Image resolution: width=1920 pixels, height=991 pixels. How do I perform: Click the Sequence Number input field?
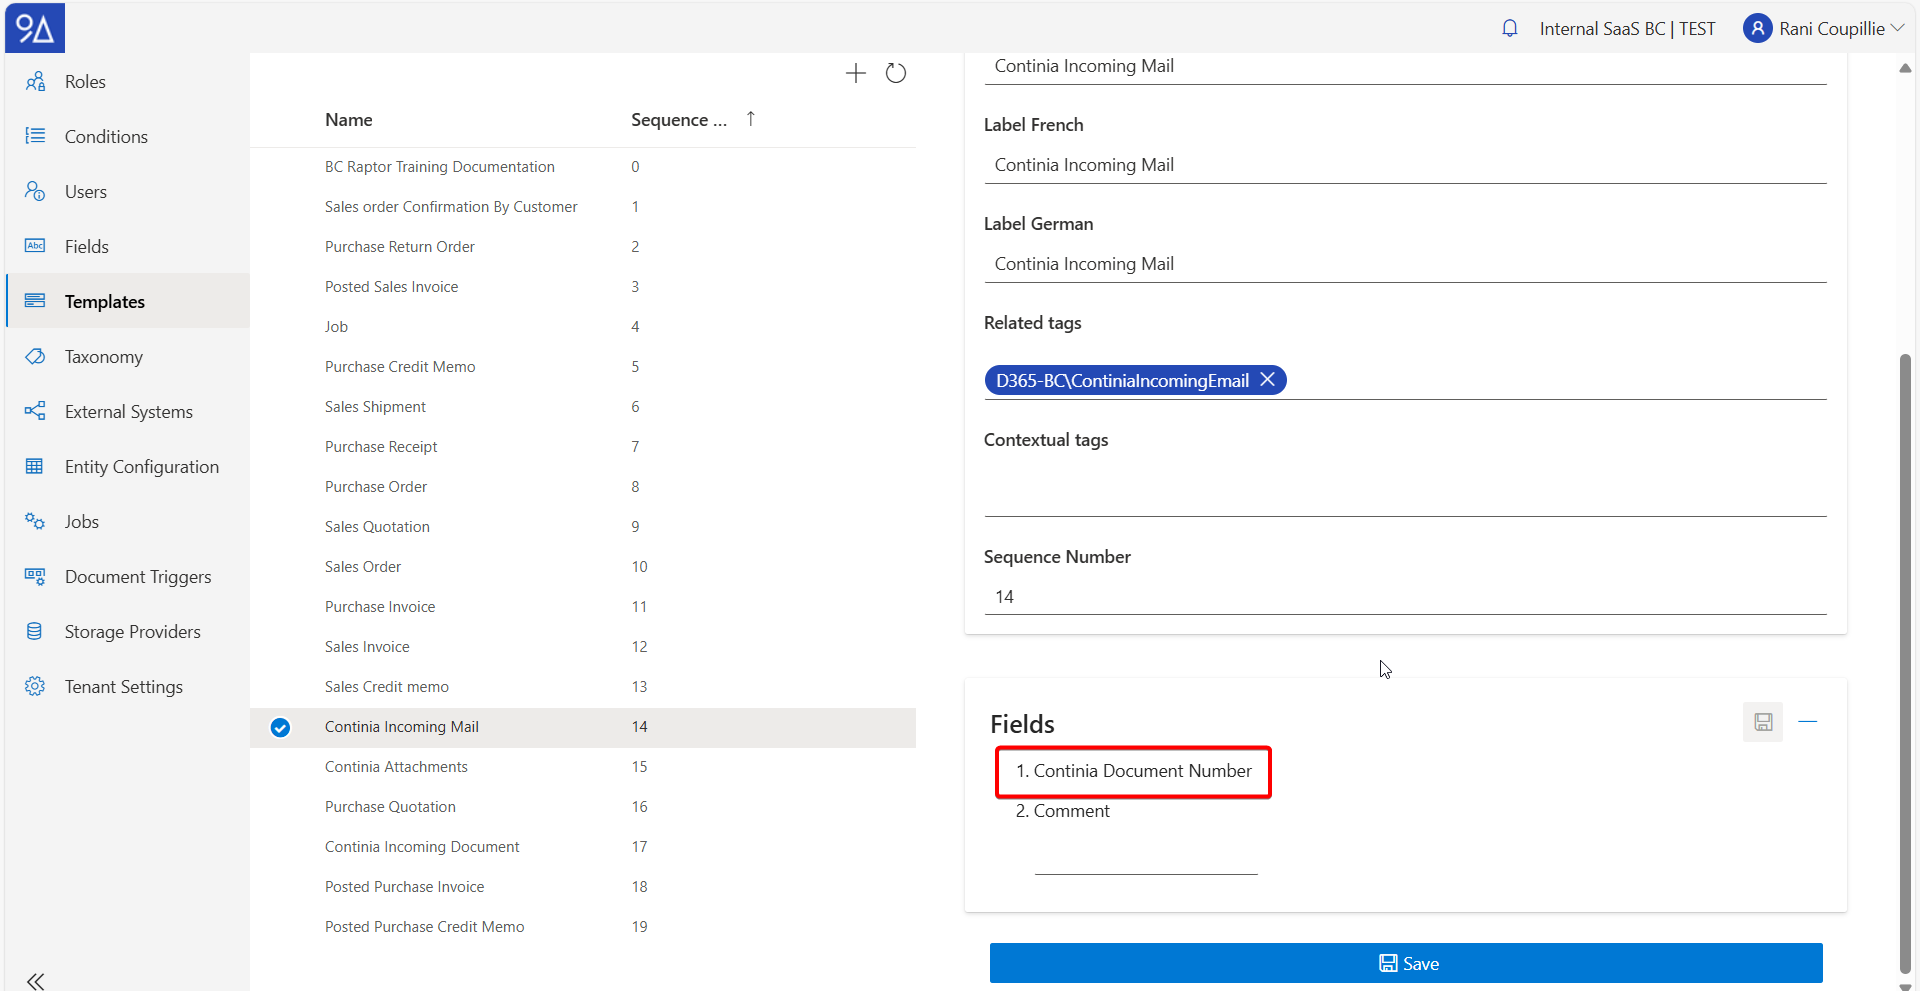[x=1404, y=597]
